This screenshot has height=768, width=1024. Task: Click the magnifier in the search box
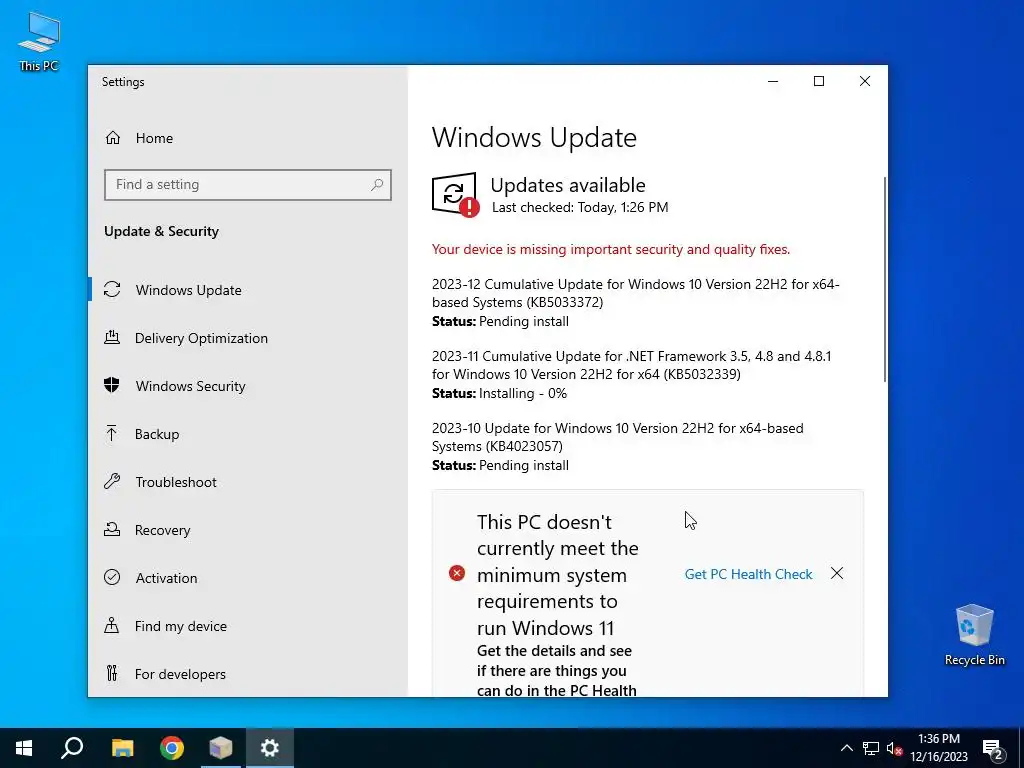377,185
